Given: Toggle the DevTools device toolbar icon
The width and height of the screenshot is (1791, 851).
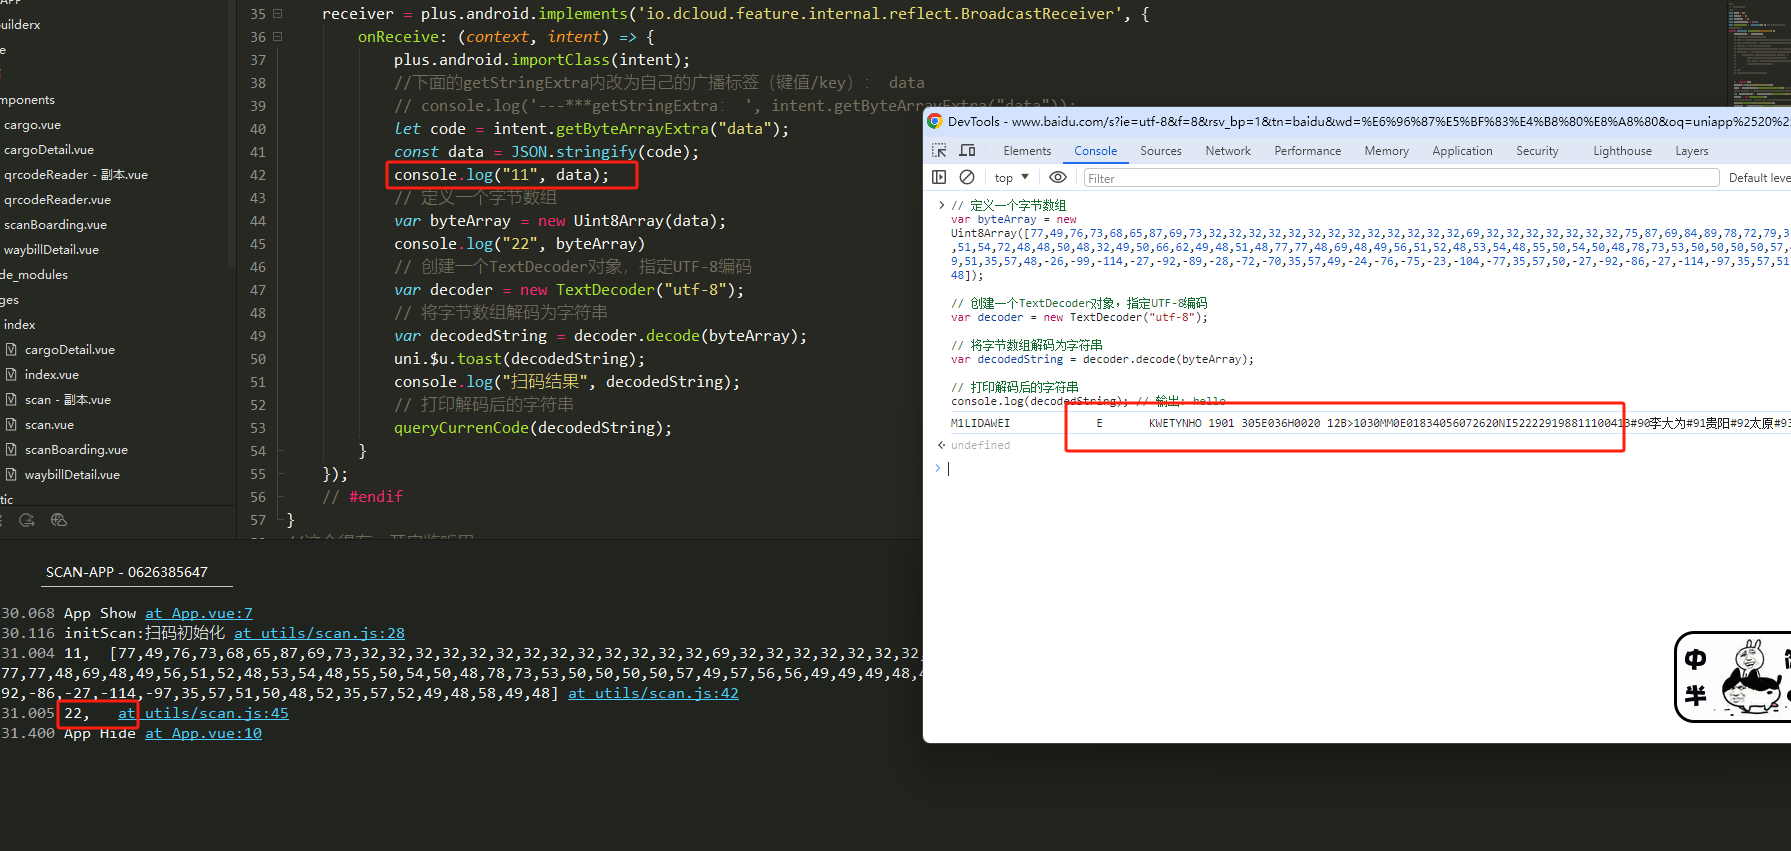Looking at the screenshot, I should [x=967, y=150].
